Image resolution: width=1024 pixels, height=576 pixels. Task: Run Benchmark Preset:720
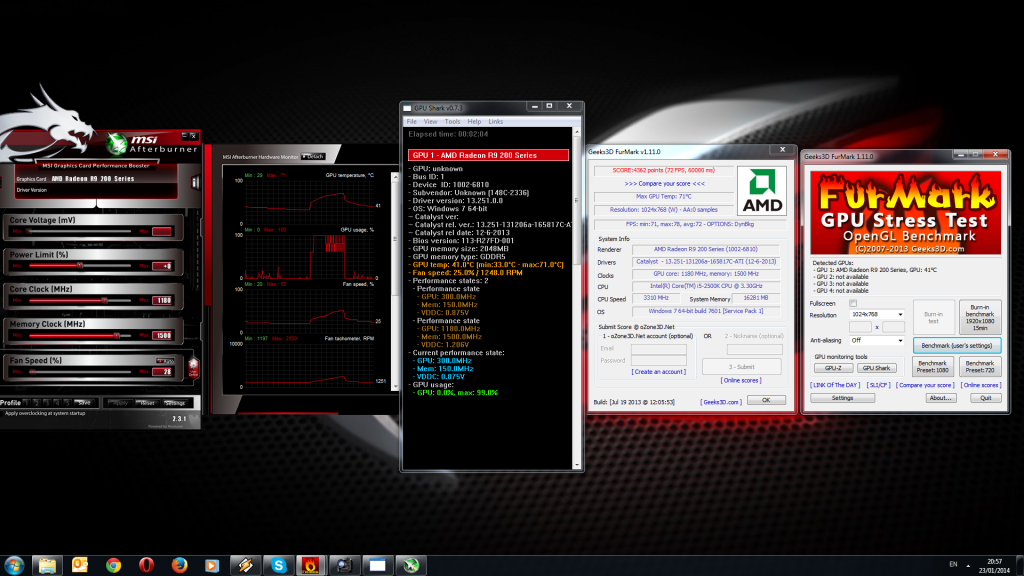point(980,366)
